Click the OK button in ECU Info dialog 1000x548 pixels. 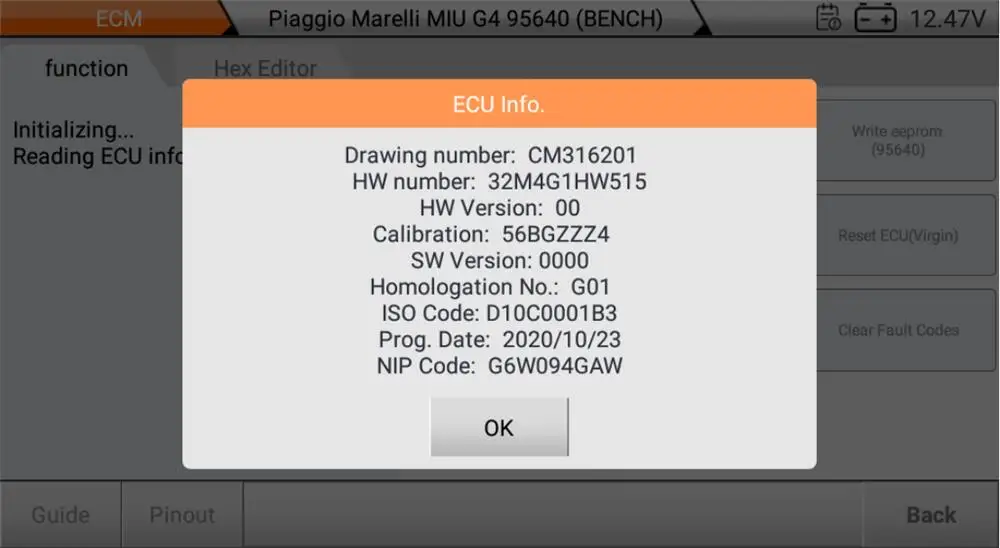tap(499, 427)
